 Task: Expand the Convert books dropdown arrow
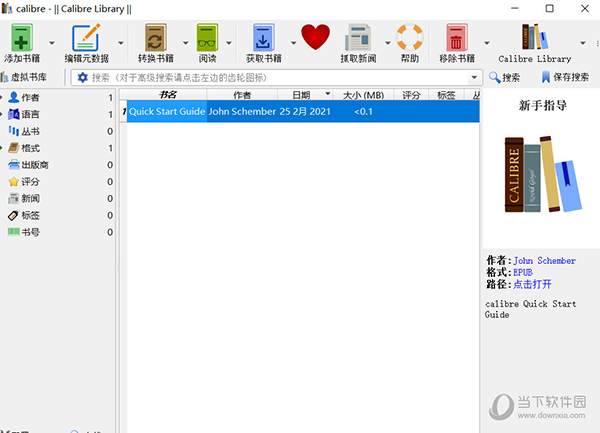(186, 43)
